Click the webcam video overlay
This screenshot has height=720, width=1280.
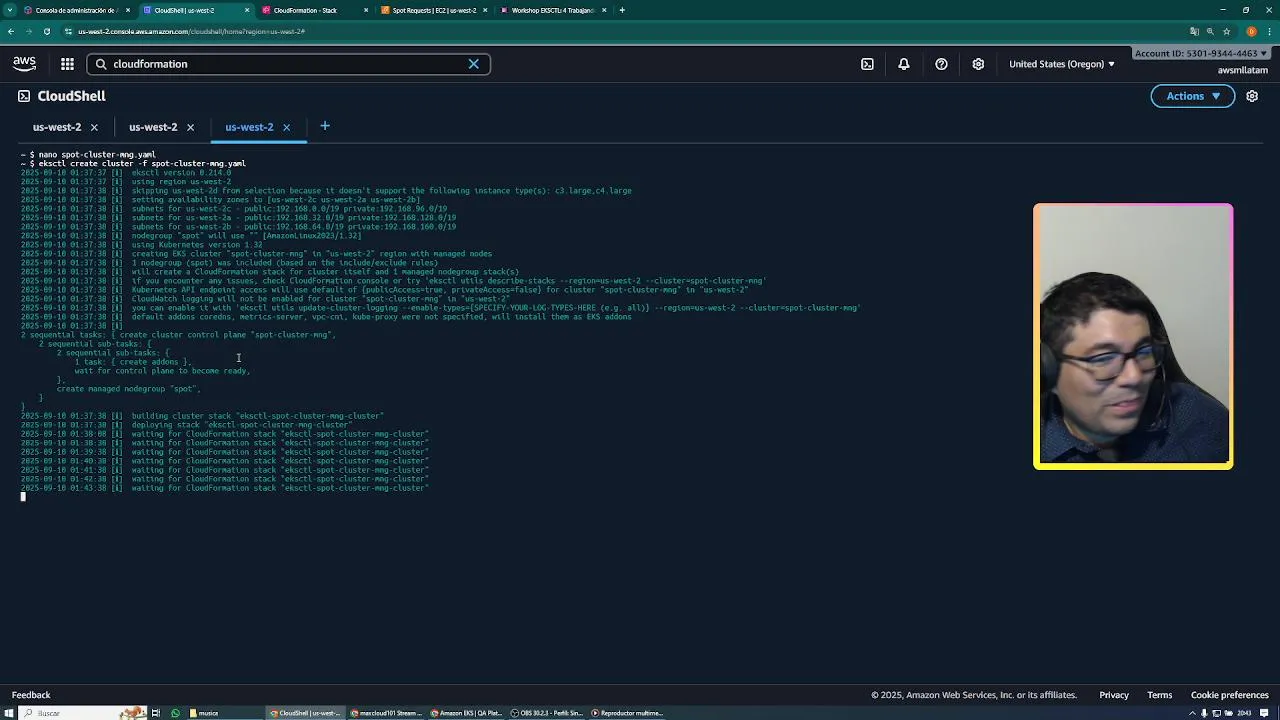point(1133,336)
